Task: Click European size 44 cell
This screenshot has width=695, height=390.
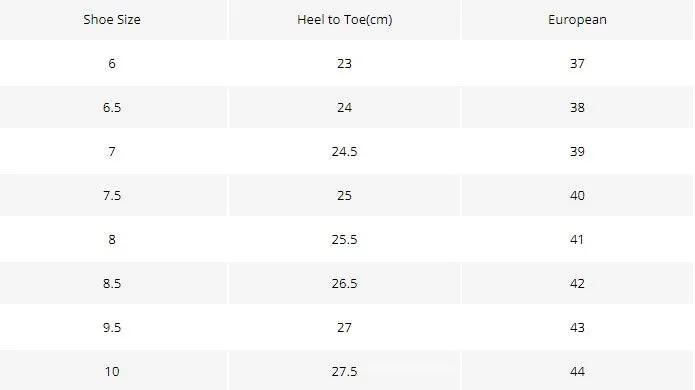Action: 577,371
